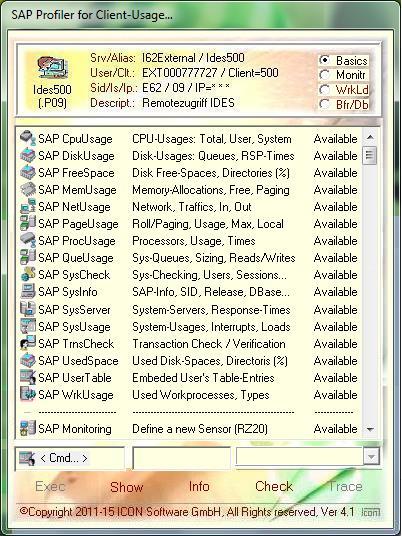Click the SAP ProcUsage icon
Image resolution: width=402 pixels, height=536 pixels.
pyautogui.click(x=28, y=241)
